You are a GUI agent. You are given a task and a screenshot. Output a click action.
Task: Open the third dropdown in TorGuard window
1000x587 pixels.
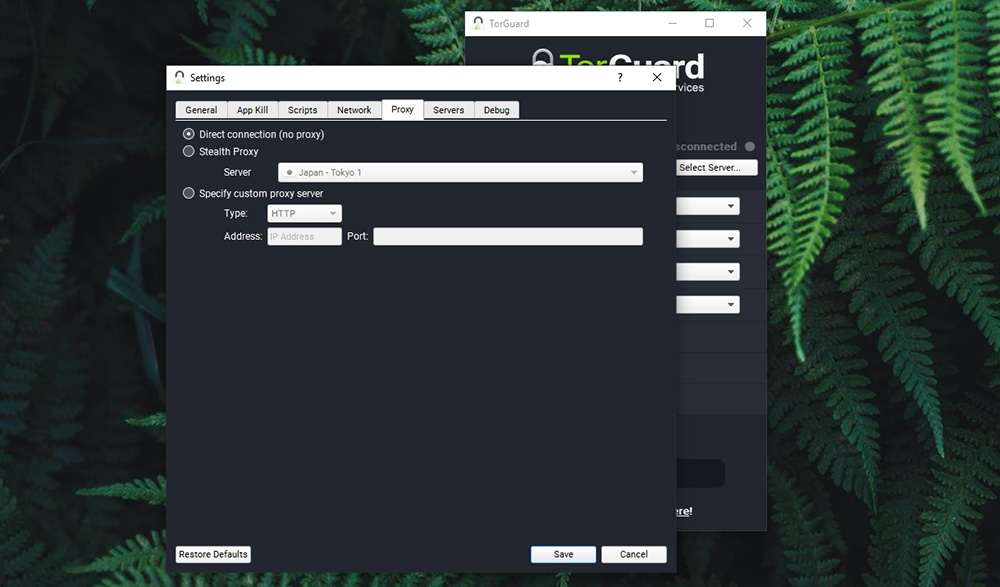click(708, 272)
